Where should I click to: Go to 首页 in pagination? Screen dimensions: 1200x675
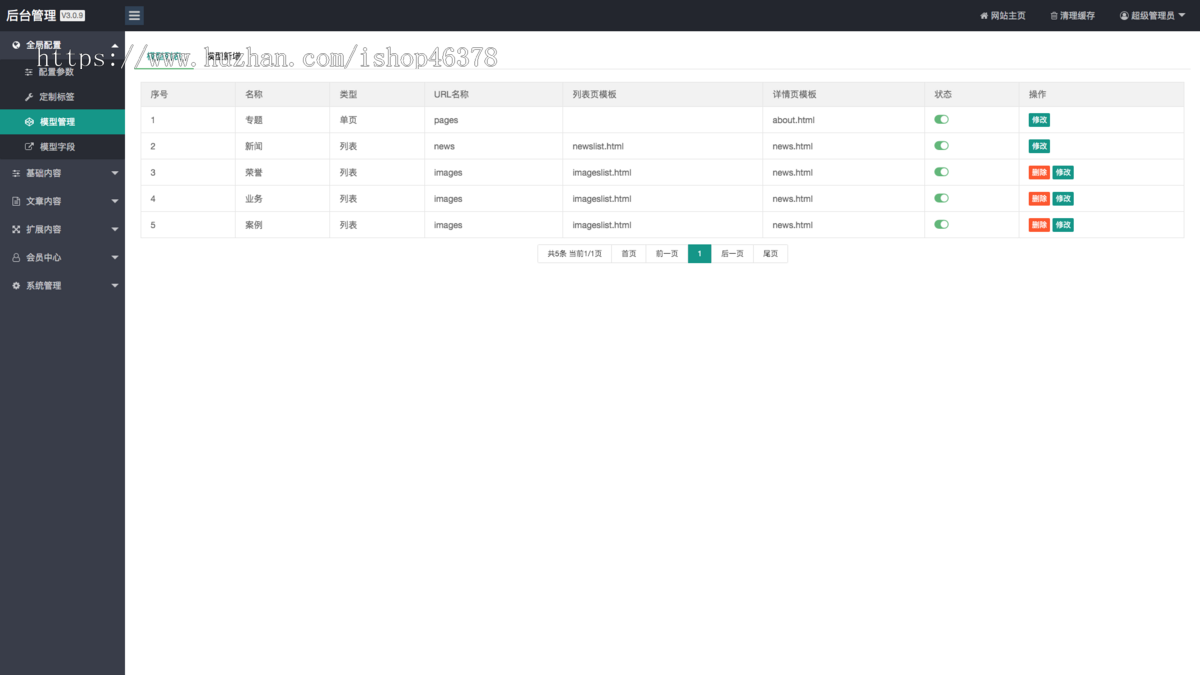tap(628, 254)
